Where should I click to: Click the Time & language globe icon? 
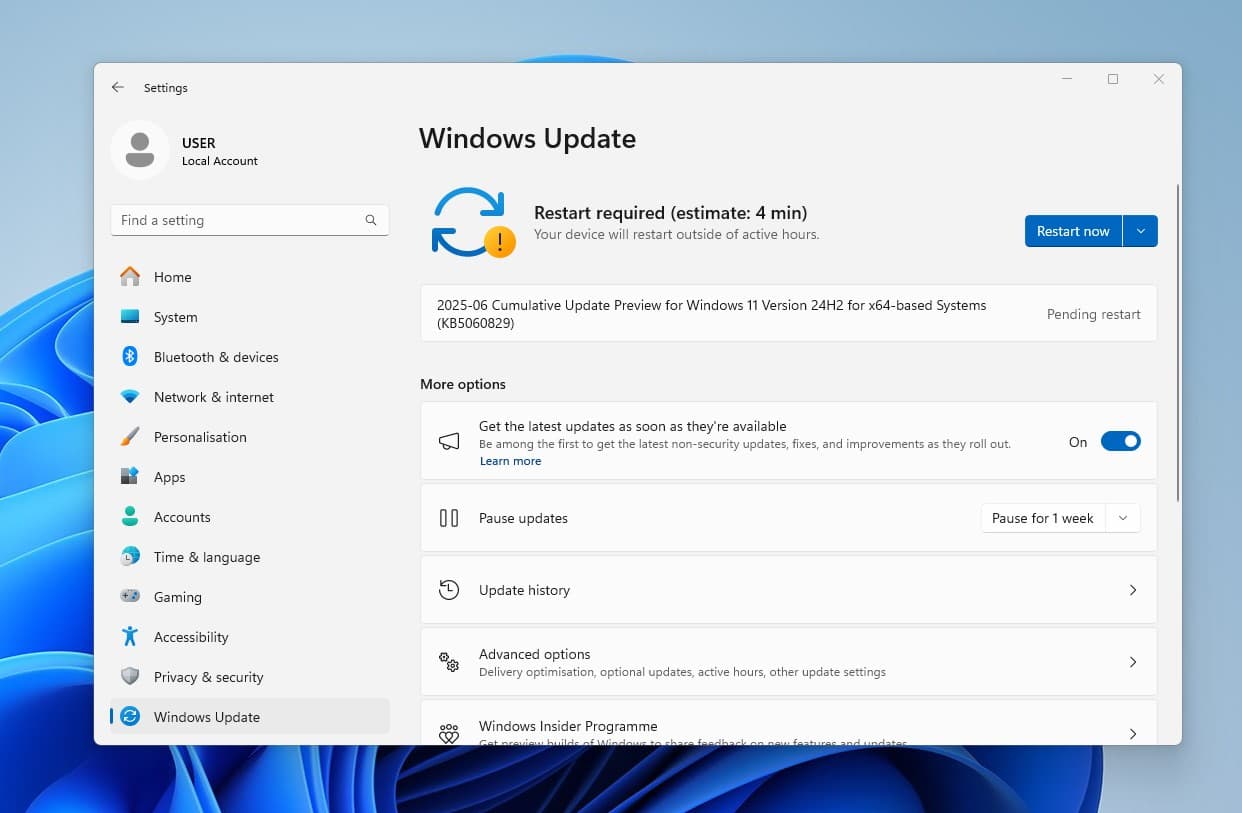pyautogui.click(x=130, y=557)
